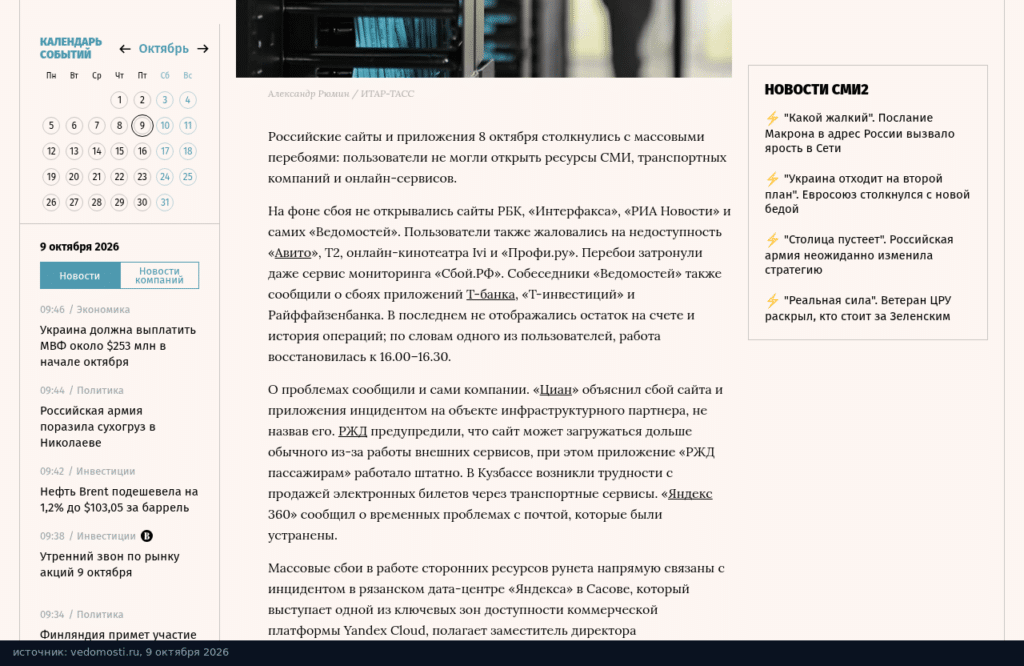The height and width of the screenshot is (666, 1024).
Task: Select October 23 in the calendar
Action: 142,177
